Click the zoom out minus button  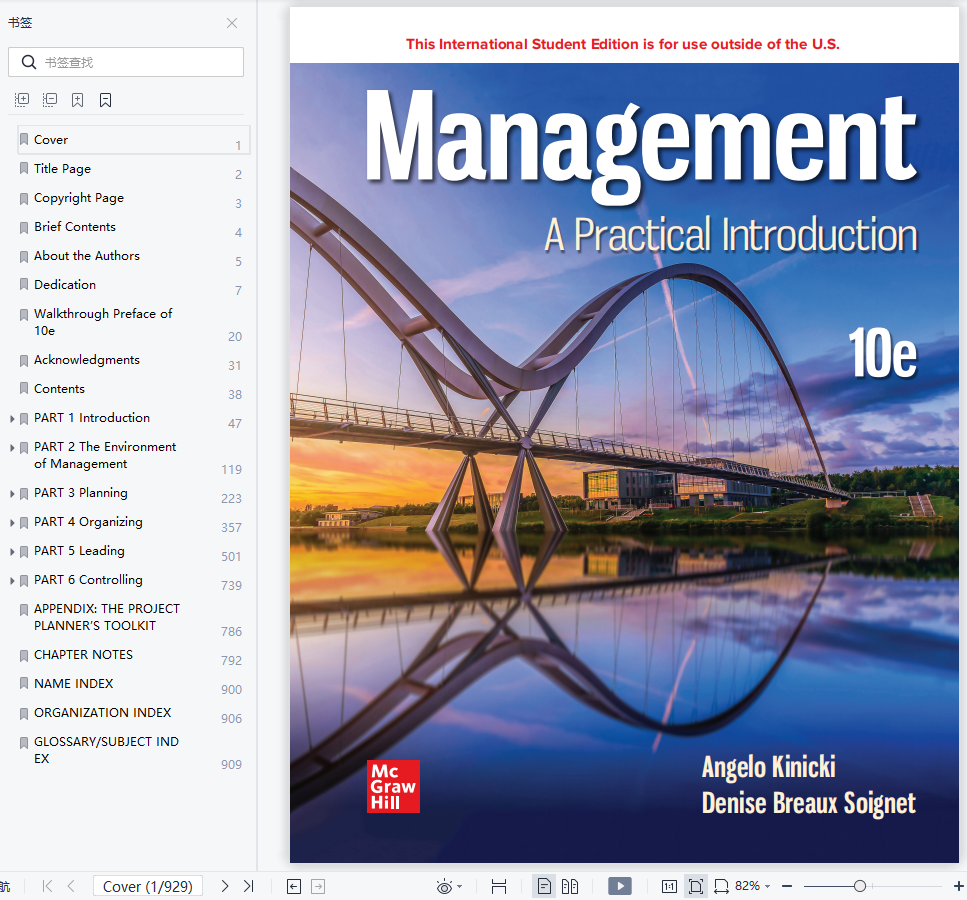787,886
